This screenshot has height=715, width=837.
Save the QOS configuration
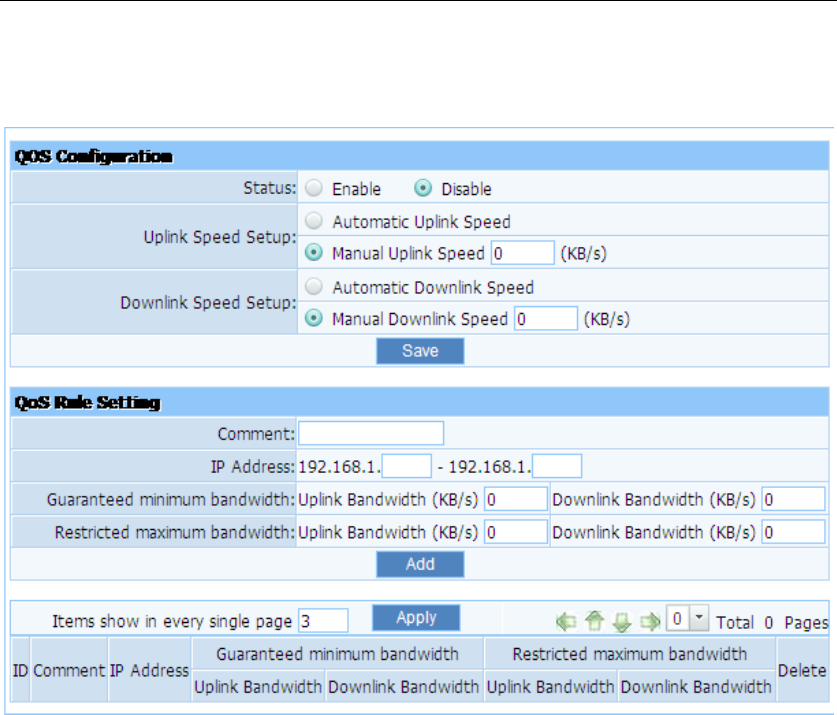[x=420, y=351]
